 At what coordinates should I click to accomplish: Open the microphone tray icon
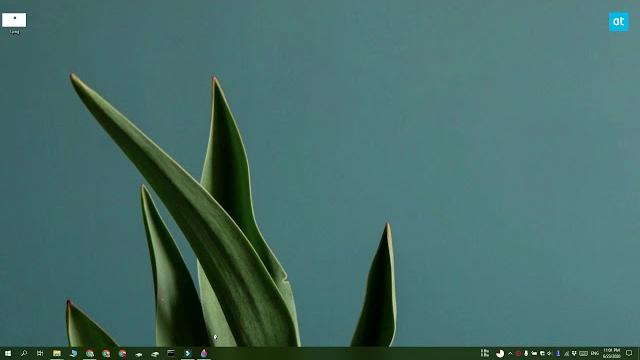[x=526, y=353]
